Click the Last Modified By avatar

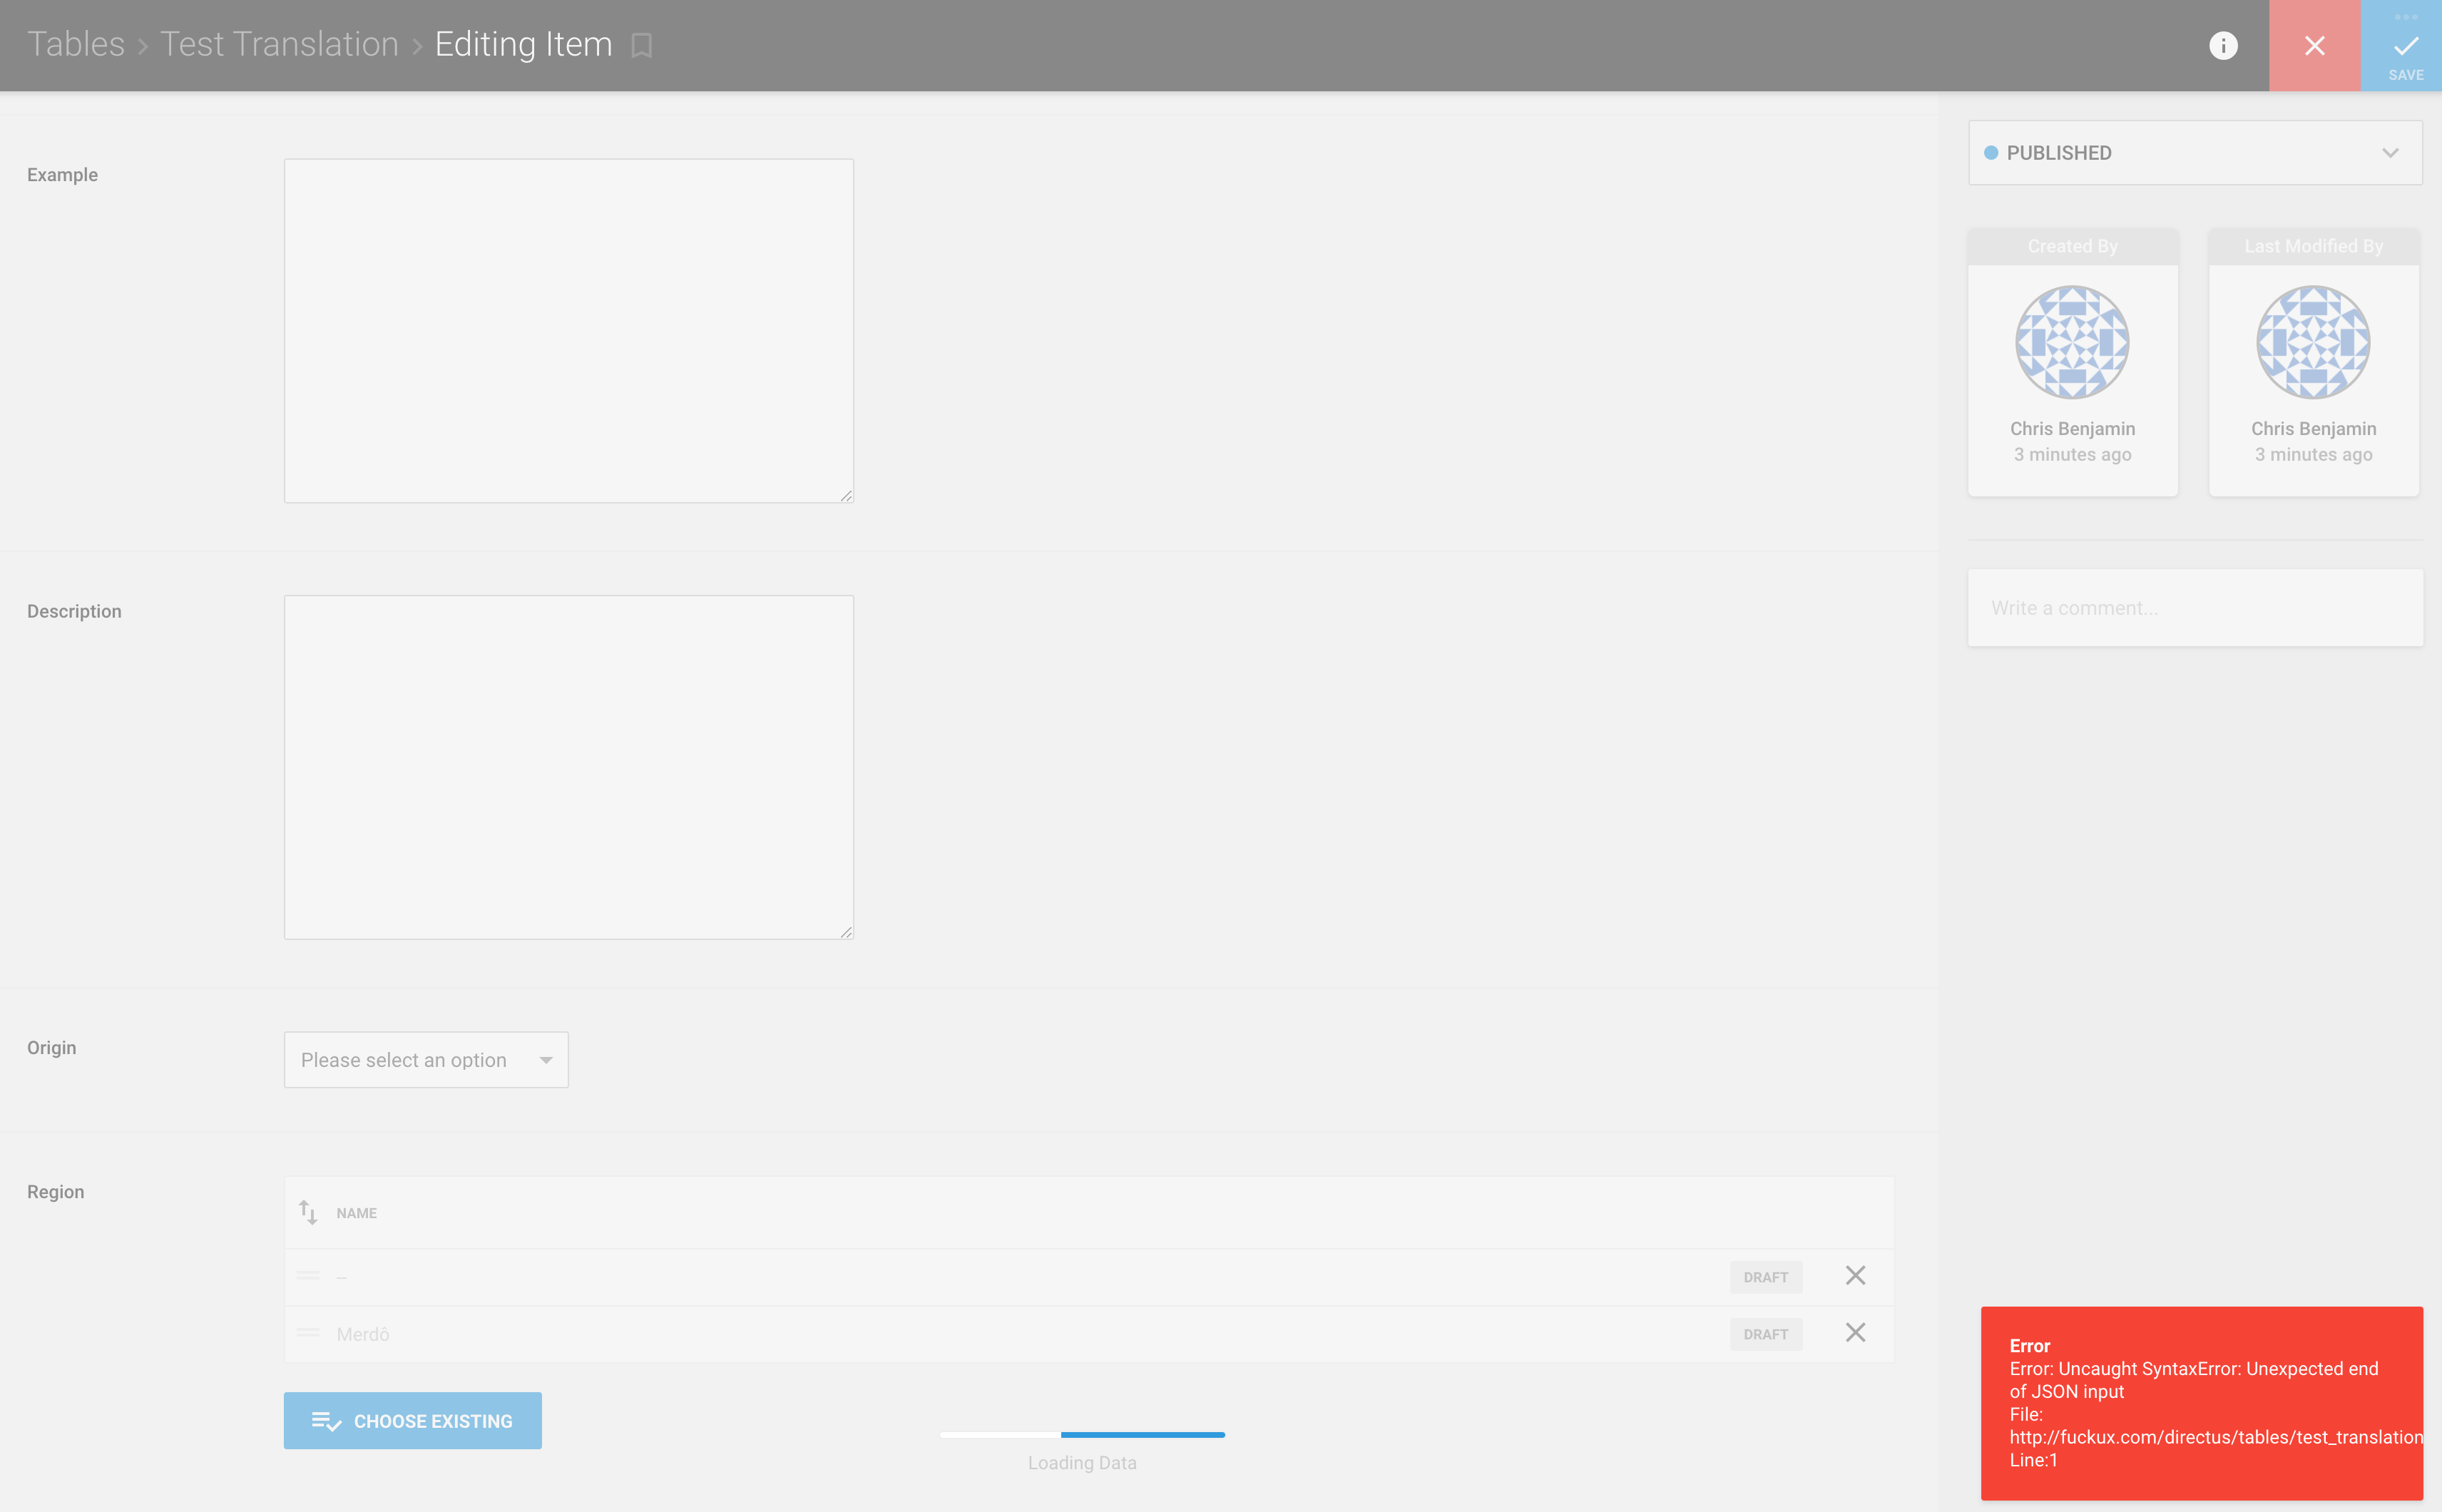pos(2313,342)
